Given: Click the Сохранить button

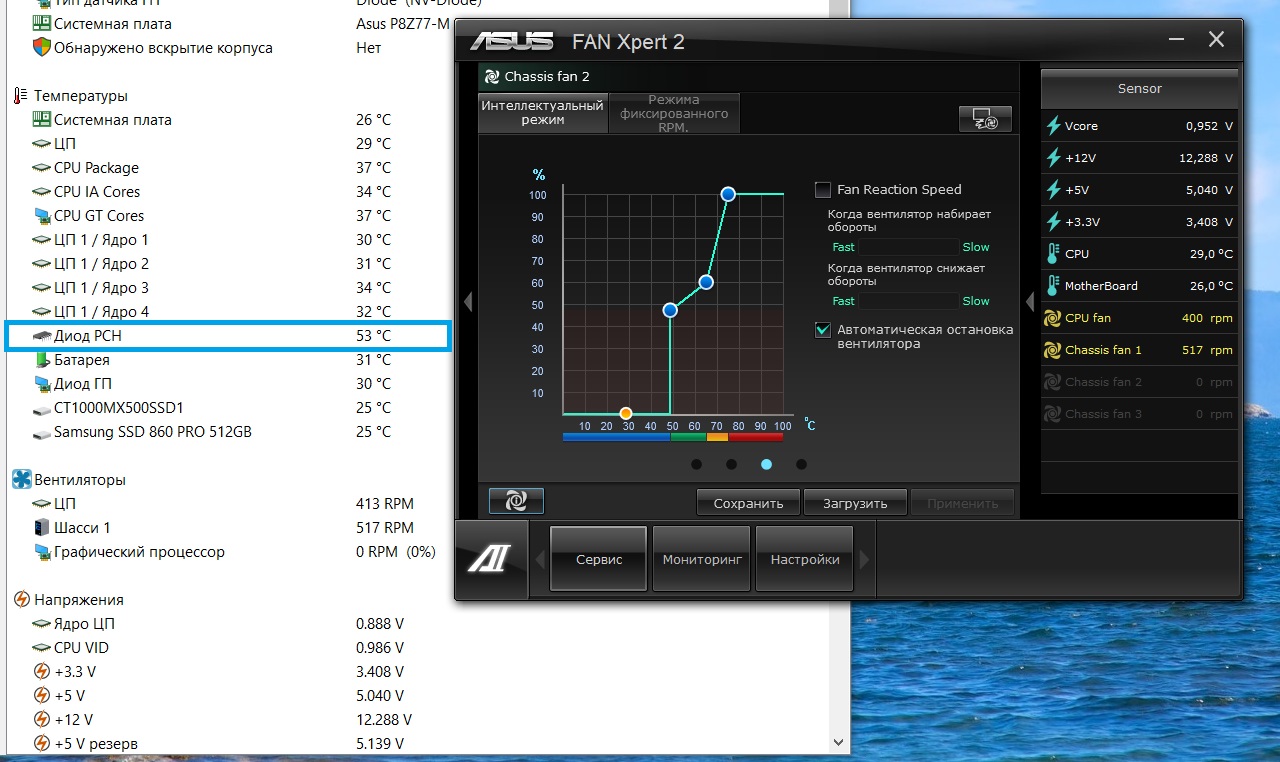Looking at the screenshot, I should (x=747, y=503).
